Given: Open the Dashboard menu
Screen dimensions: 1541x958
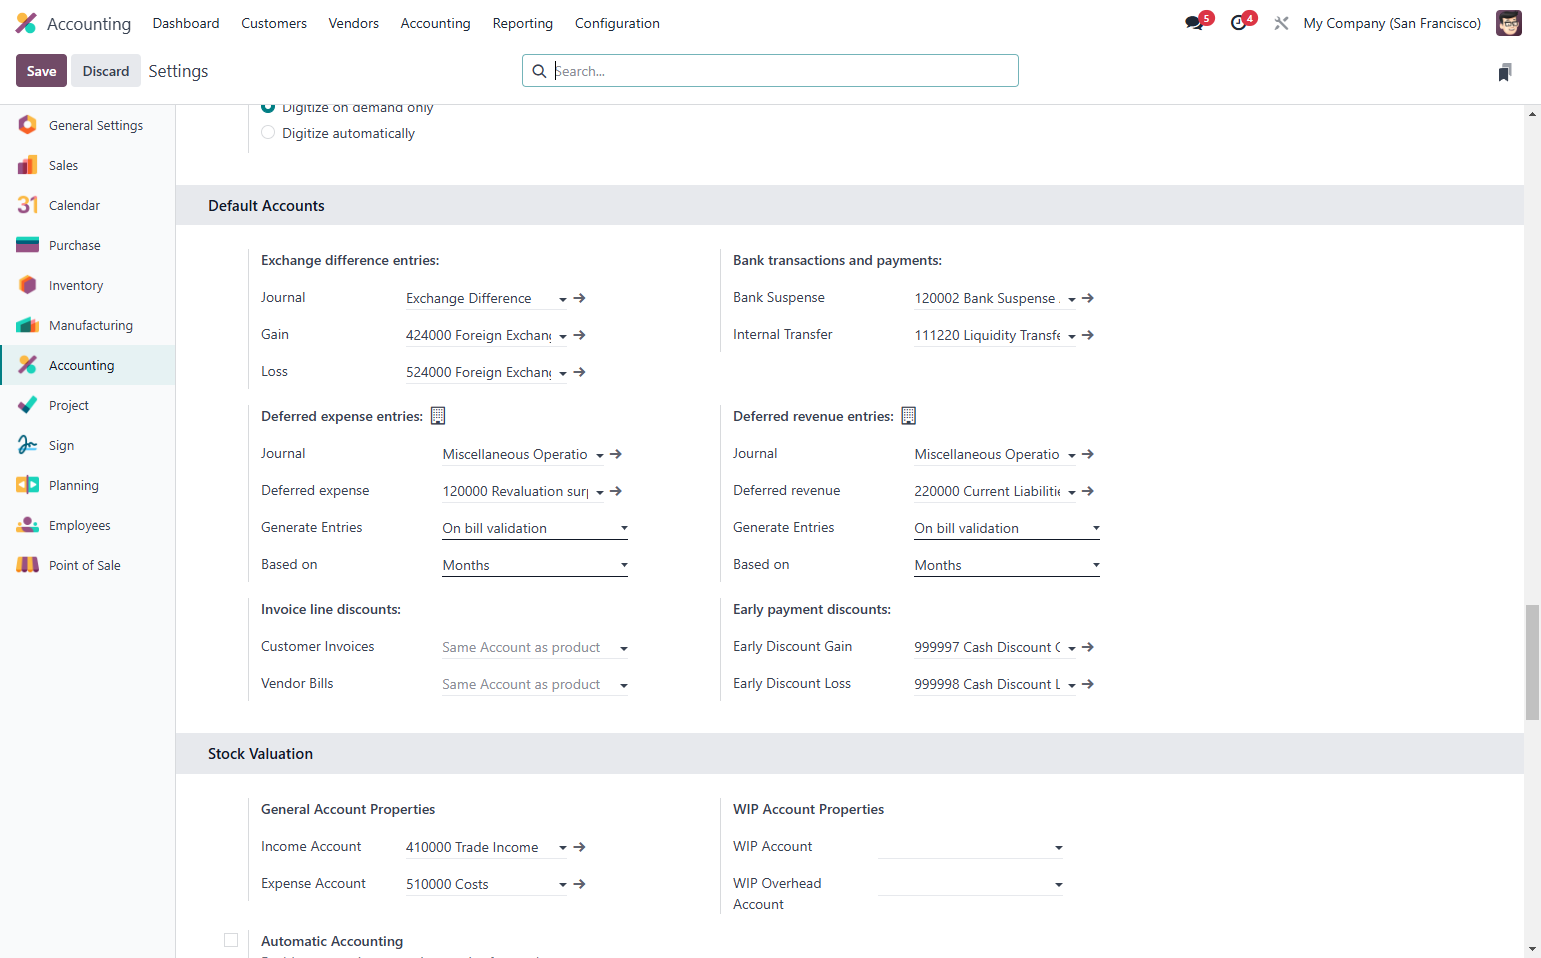Looking at the screenshot, I should pyautogui.click(x=186, y=23).
